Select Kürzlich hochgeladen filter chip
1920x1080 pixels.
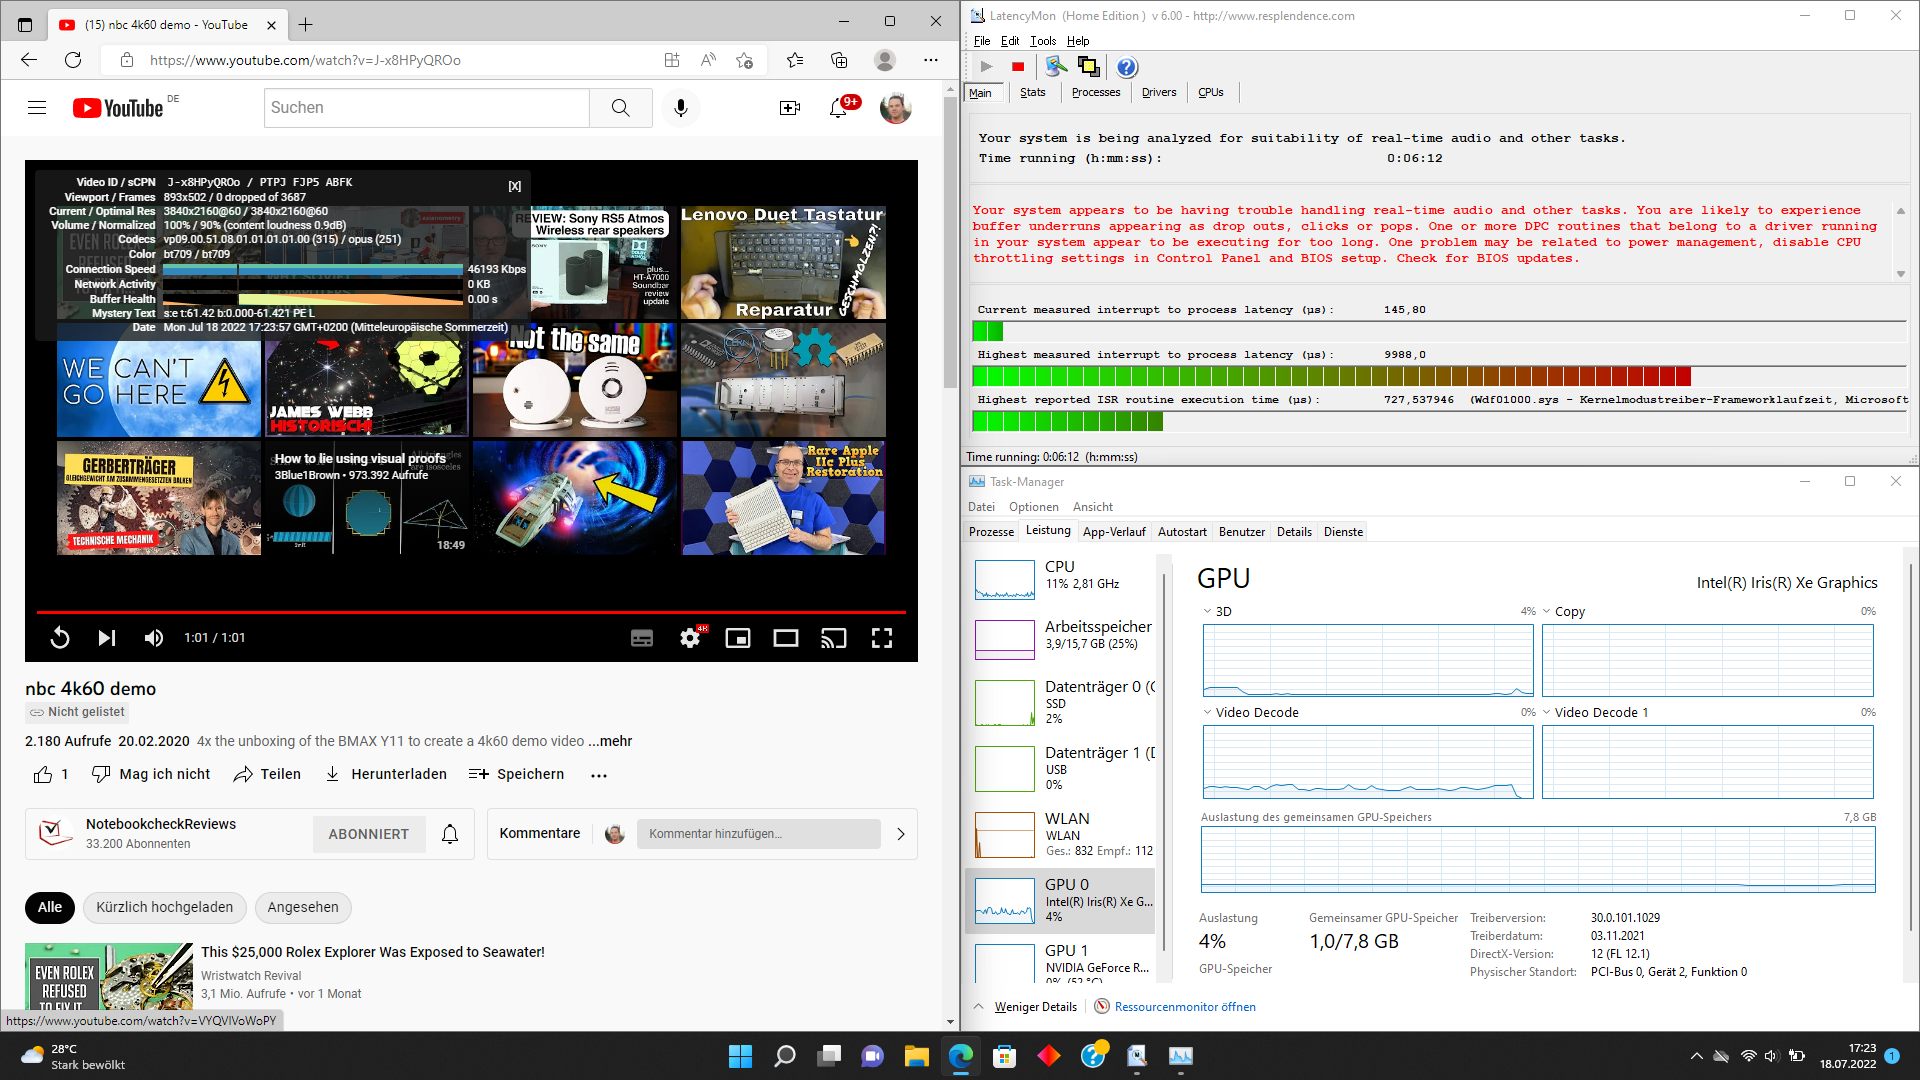165,907
